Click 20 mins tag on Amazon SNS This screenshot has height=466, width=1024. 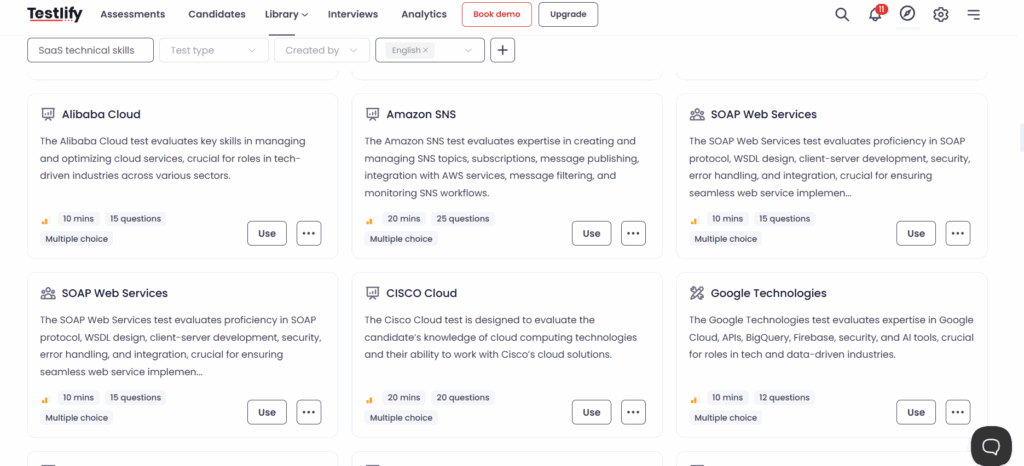coord(403,219)
